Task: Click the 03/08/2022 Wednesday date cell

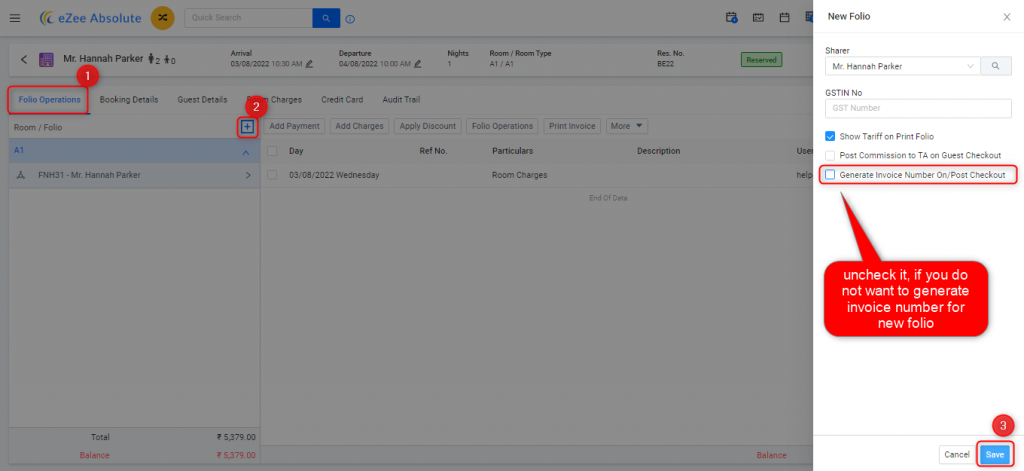Action: (x=334, y=175)
